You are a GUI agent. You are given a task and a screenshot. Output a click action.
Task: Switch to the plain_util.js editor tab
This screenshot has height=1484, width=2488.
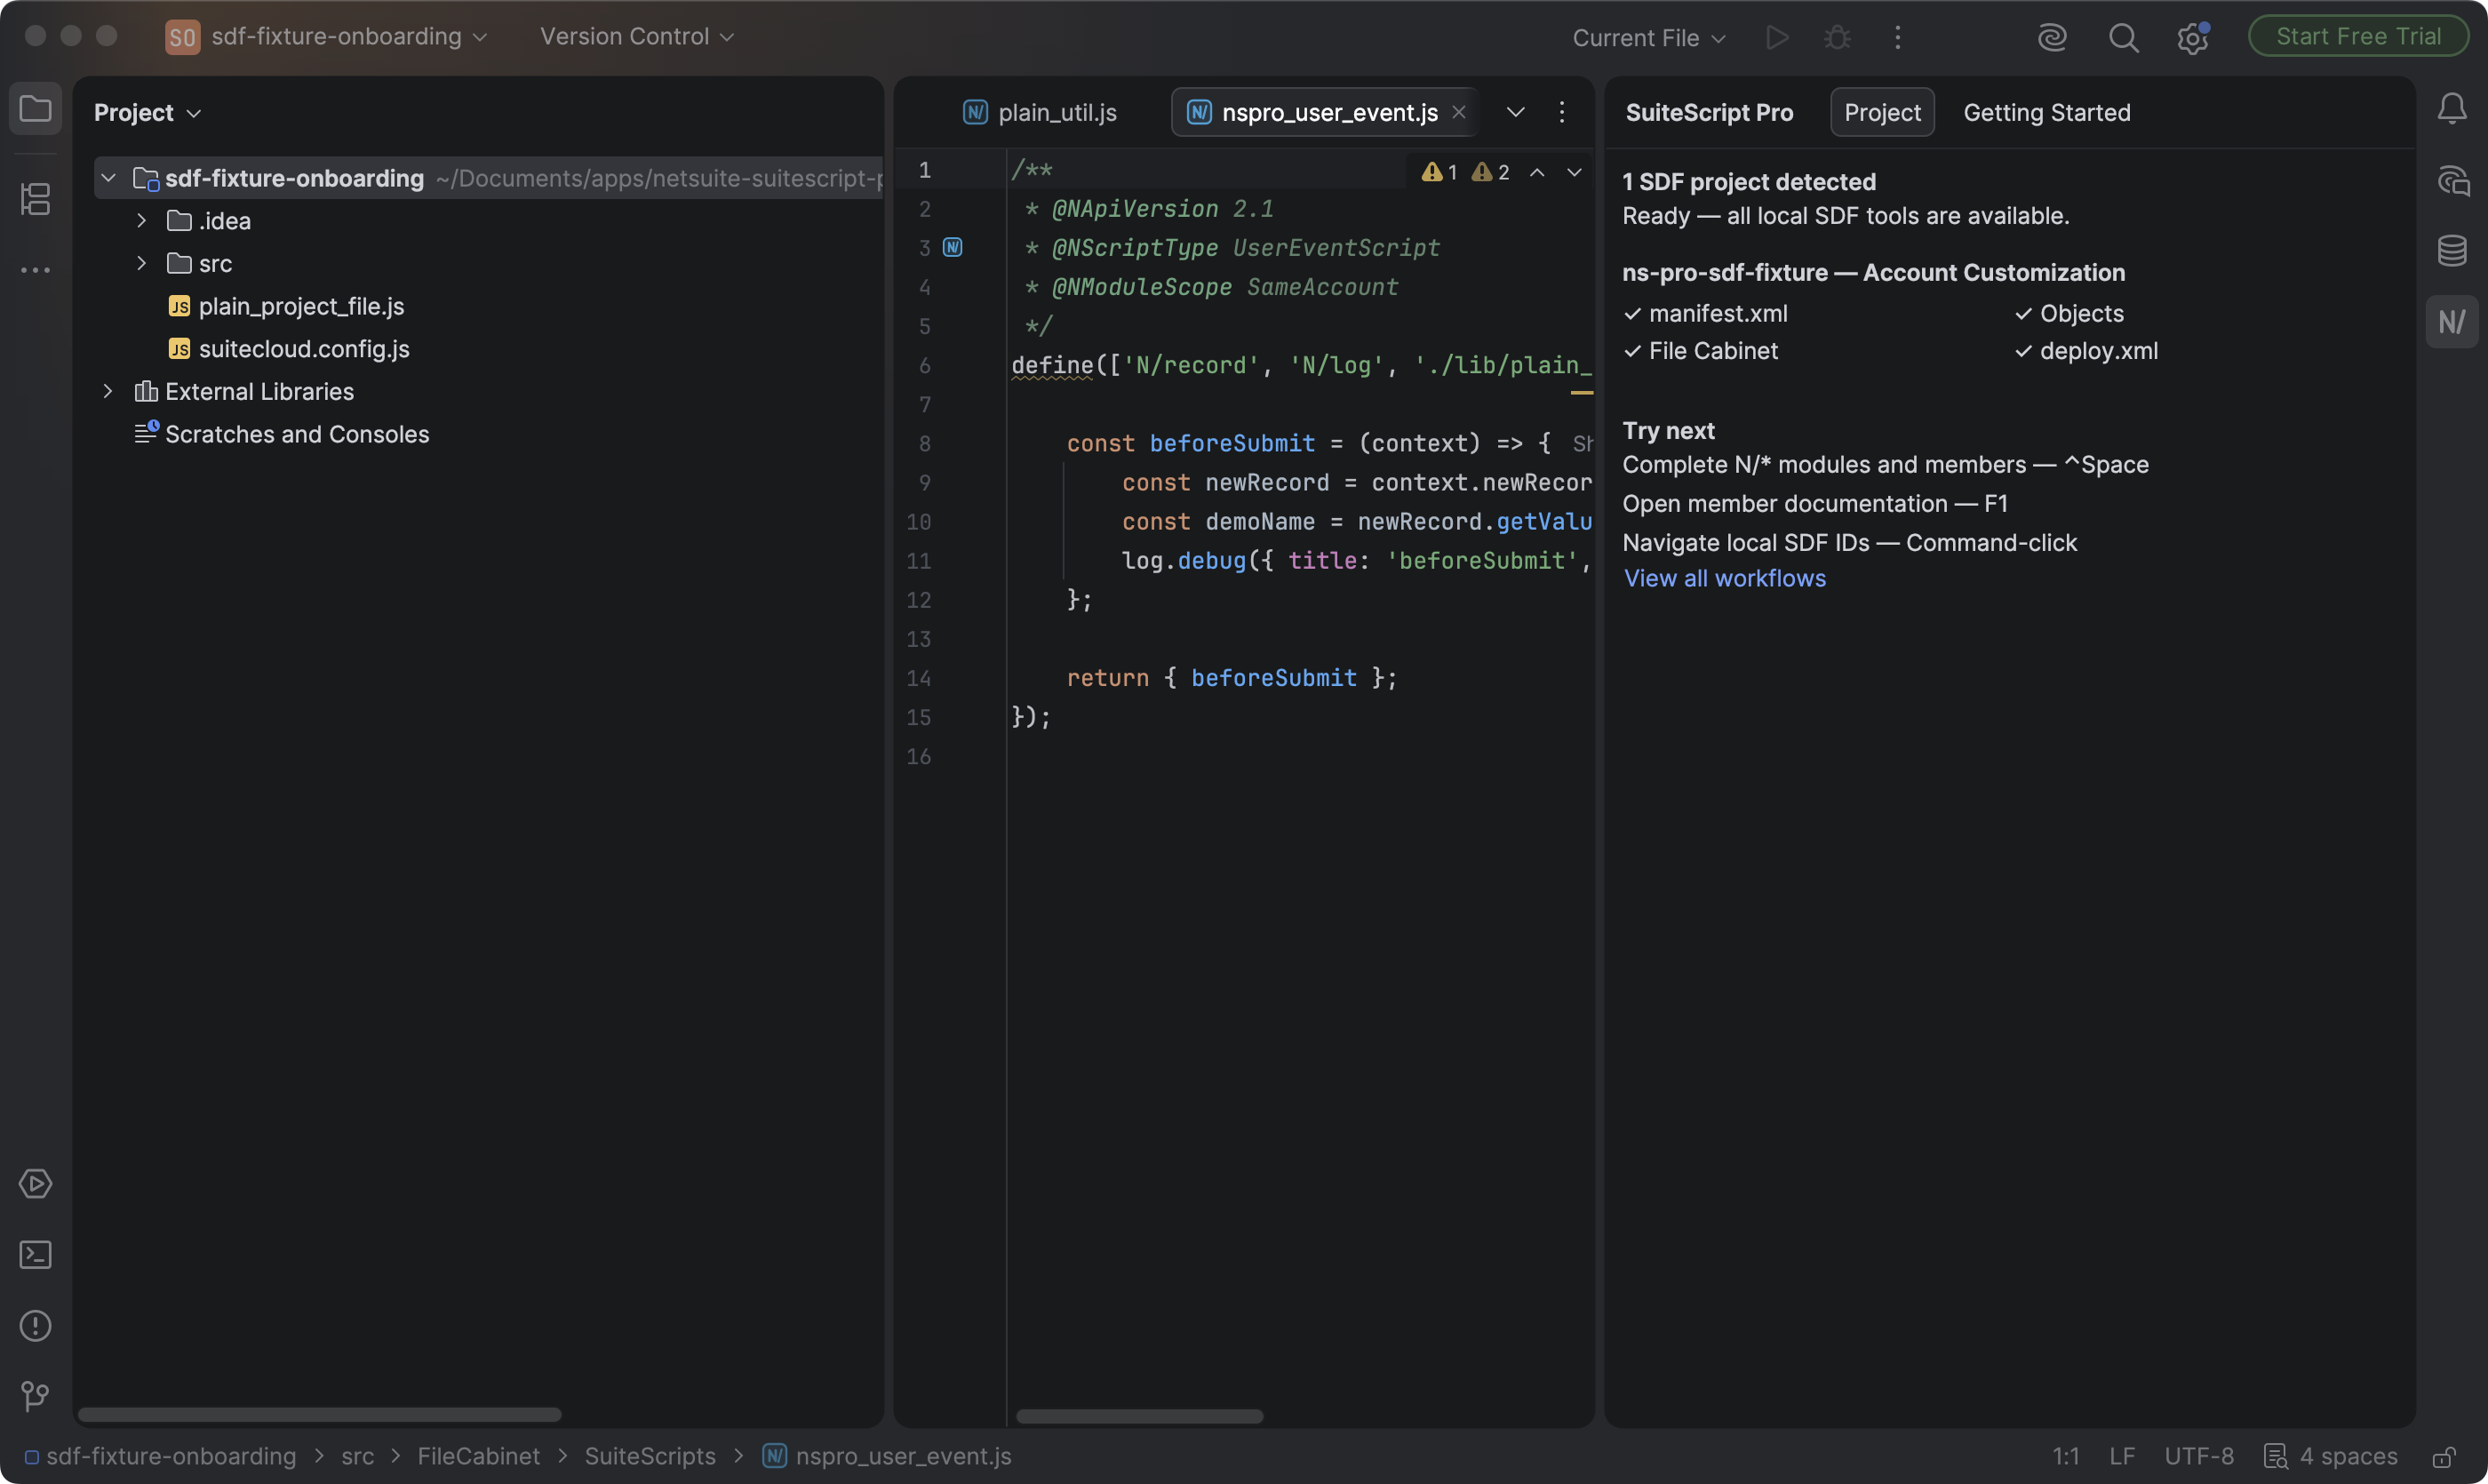[x=1040, y=112]
